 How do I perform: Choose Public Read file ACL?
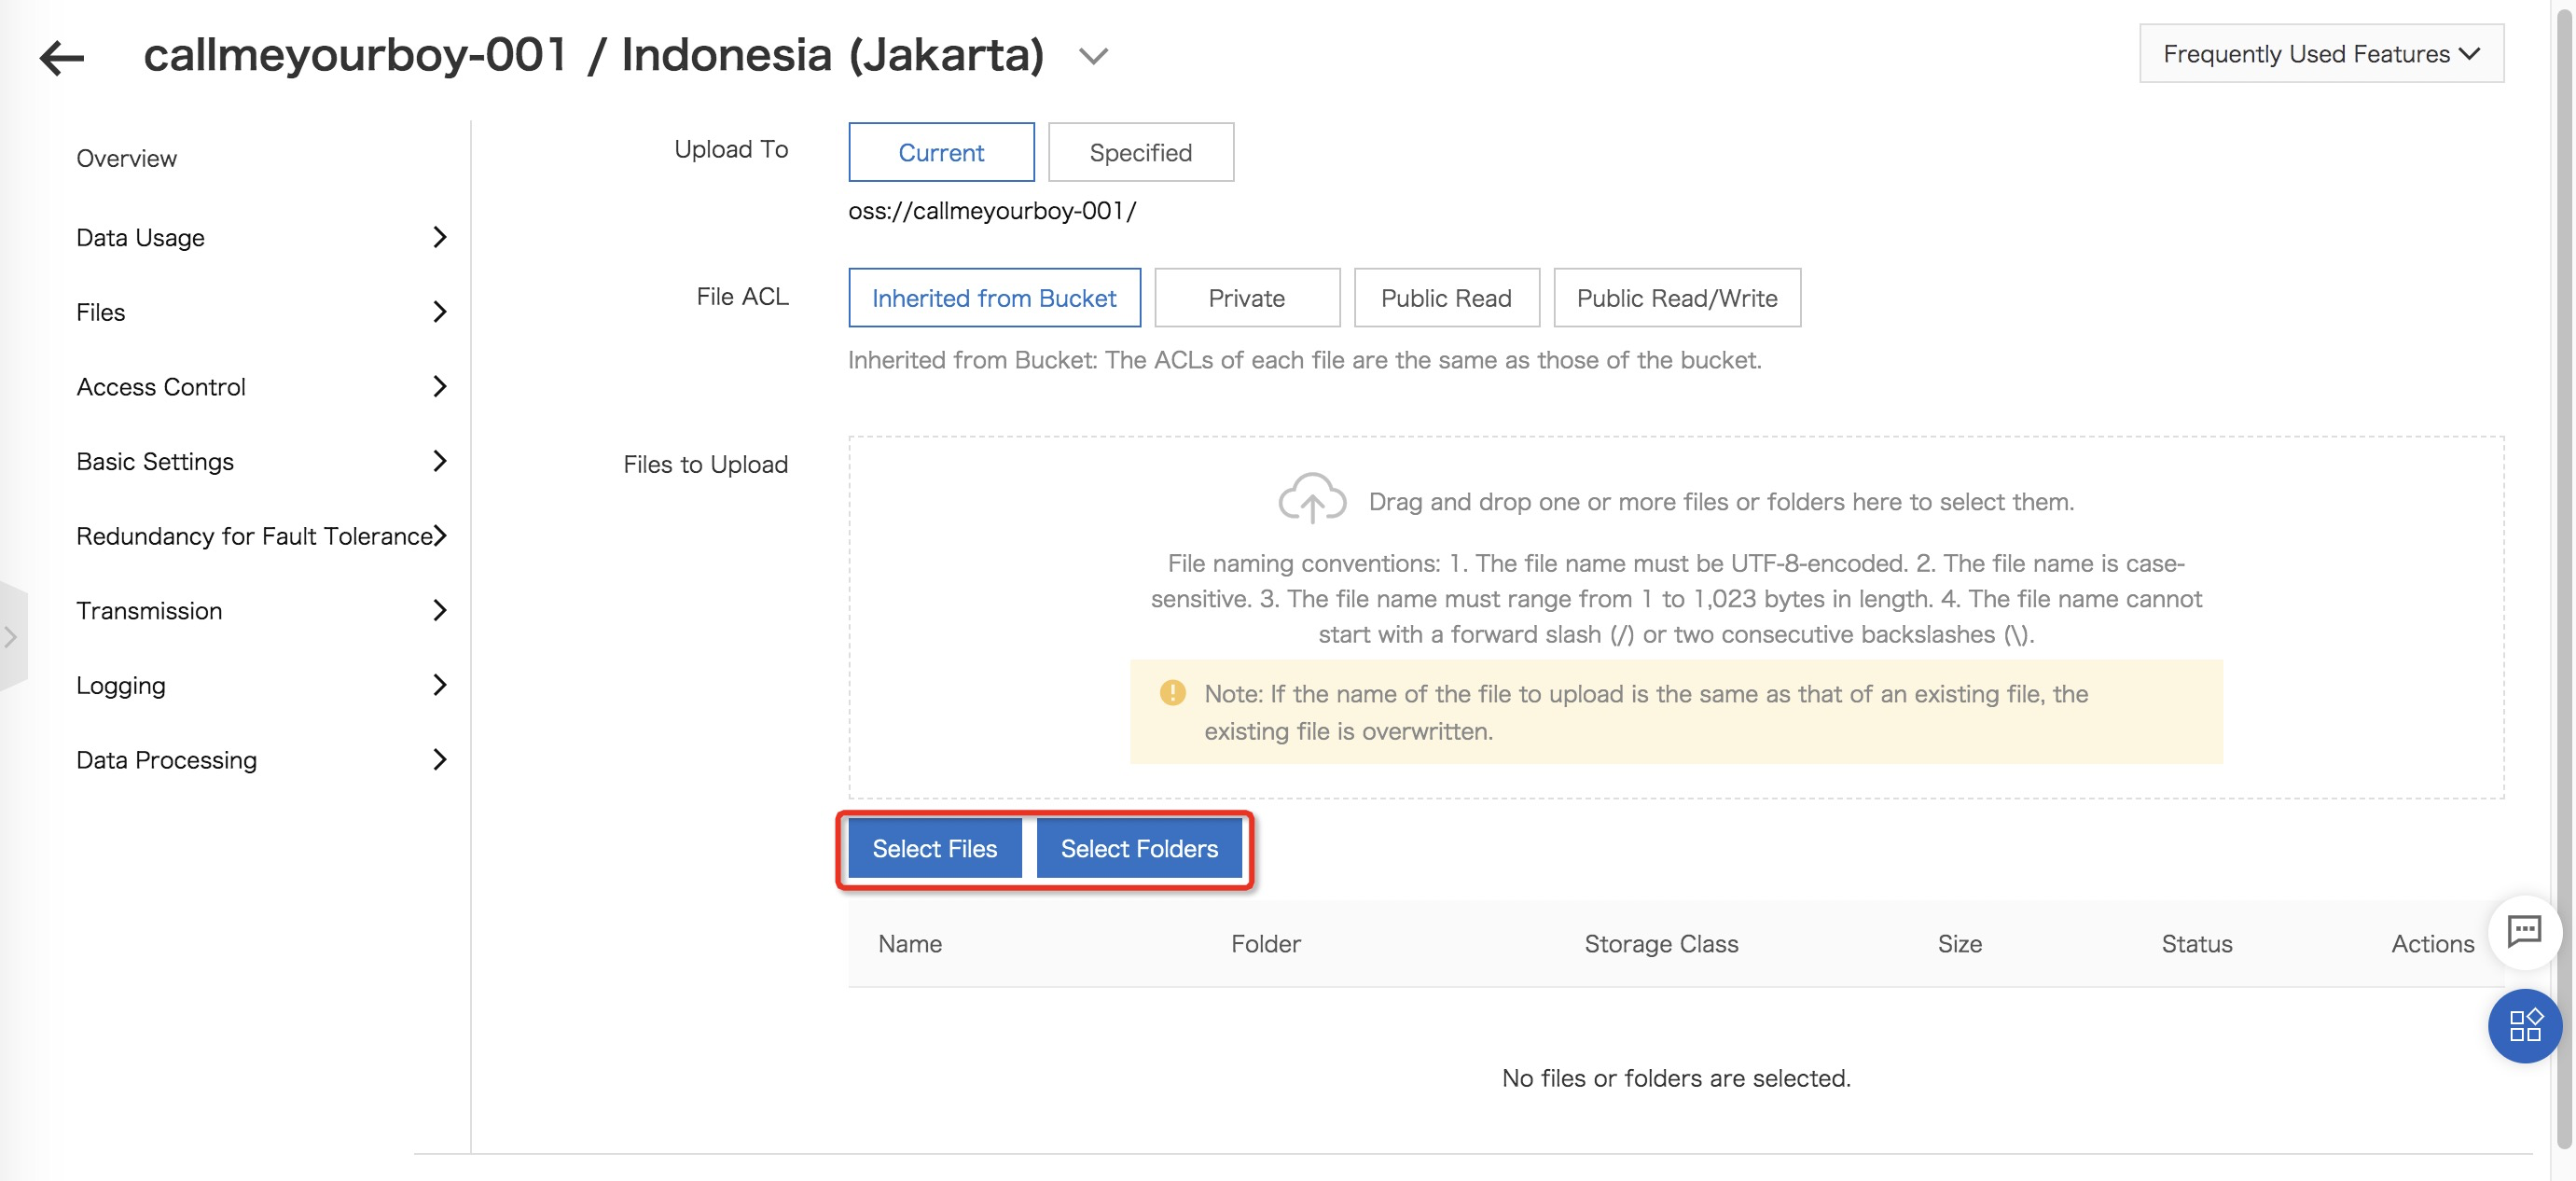point(1445,297)
